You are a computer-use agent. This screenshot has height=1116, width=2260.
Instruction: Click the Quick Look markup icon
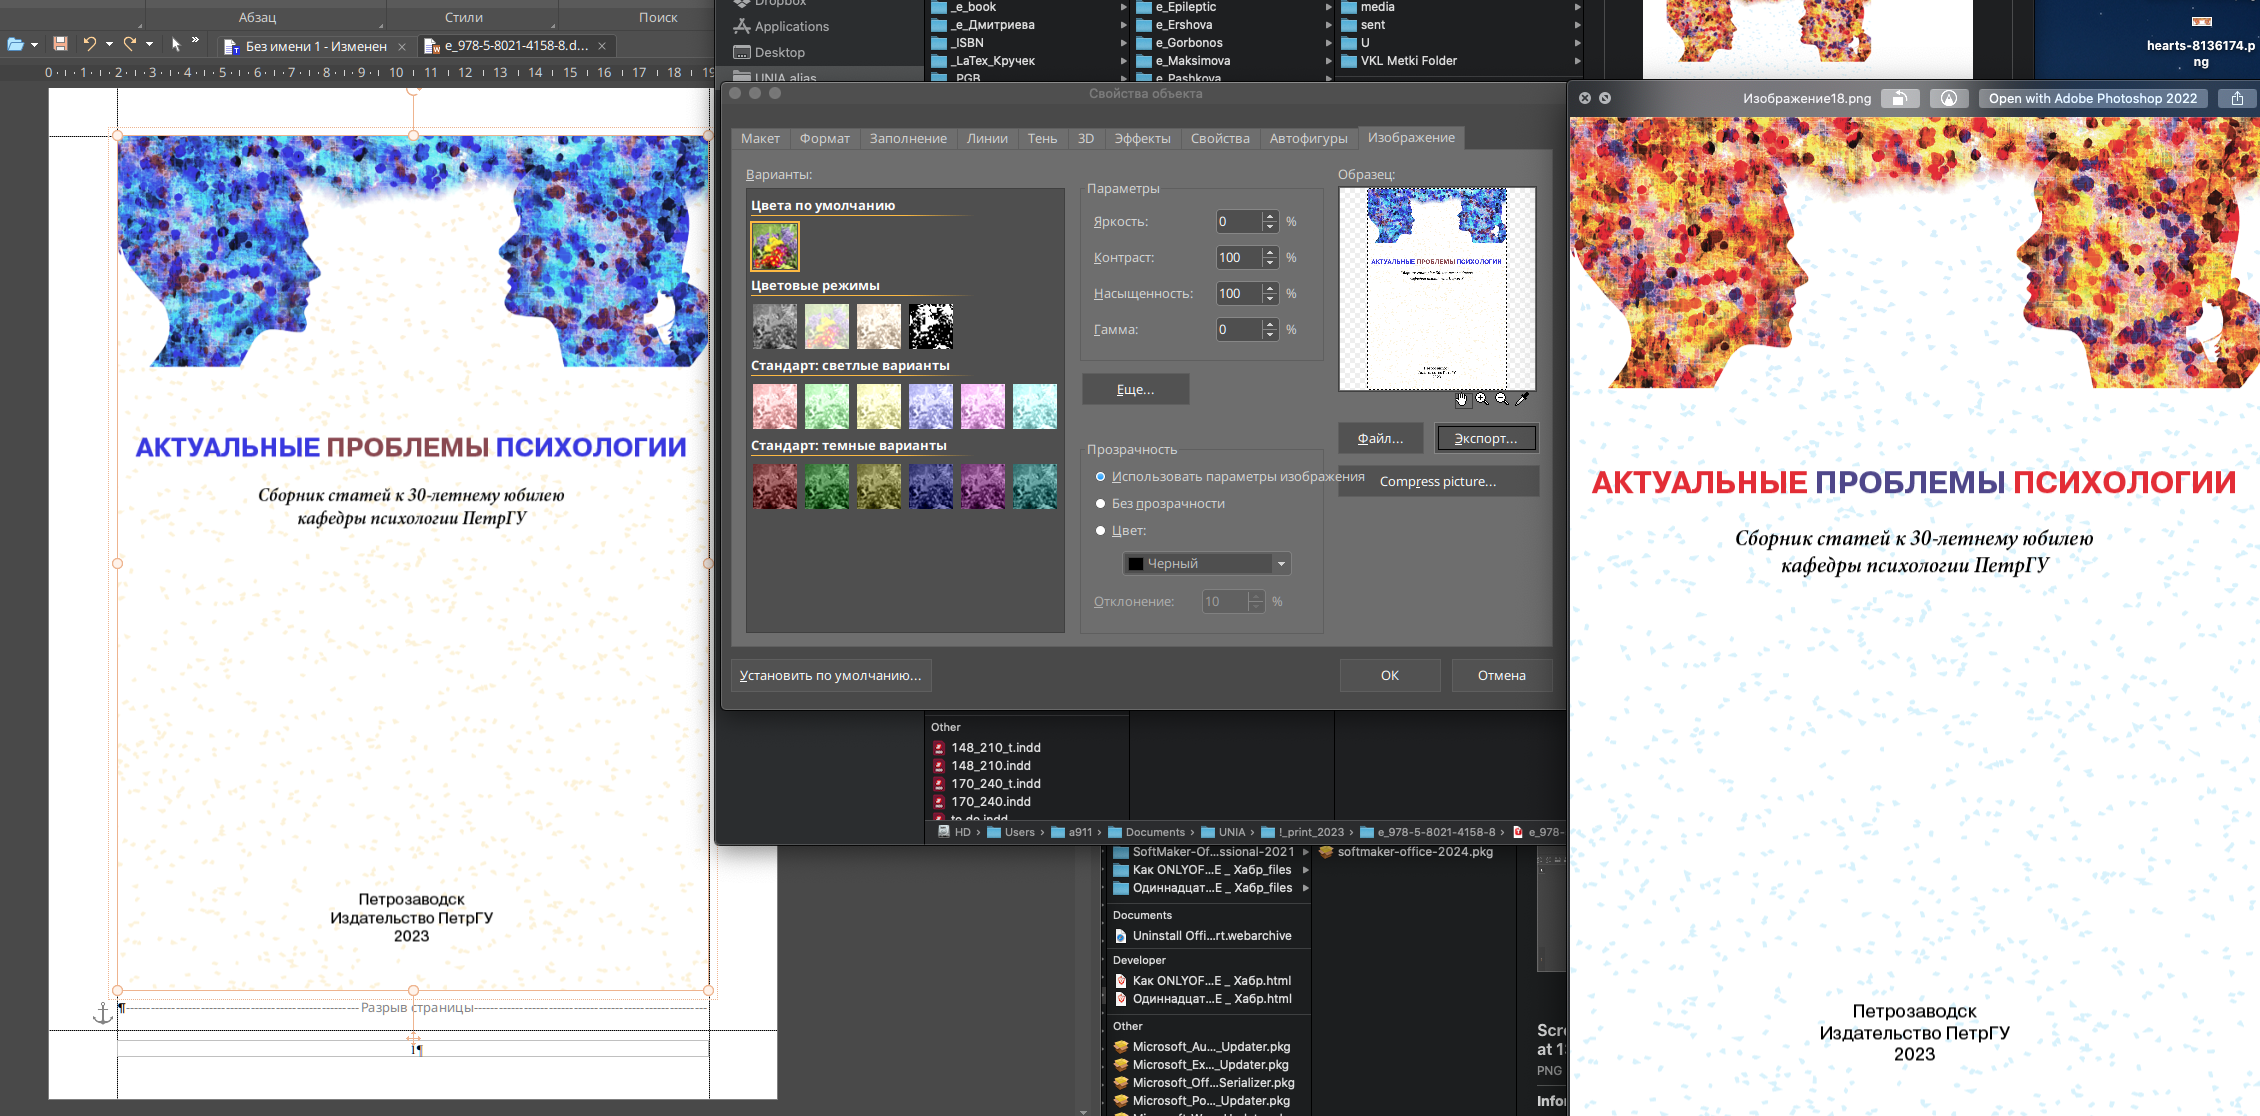pos(1949,98)
